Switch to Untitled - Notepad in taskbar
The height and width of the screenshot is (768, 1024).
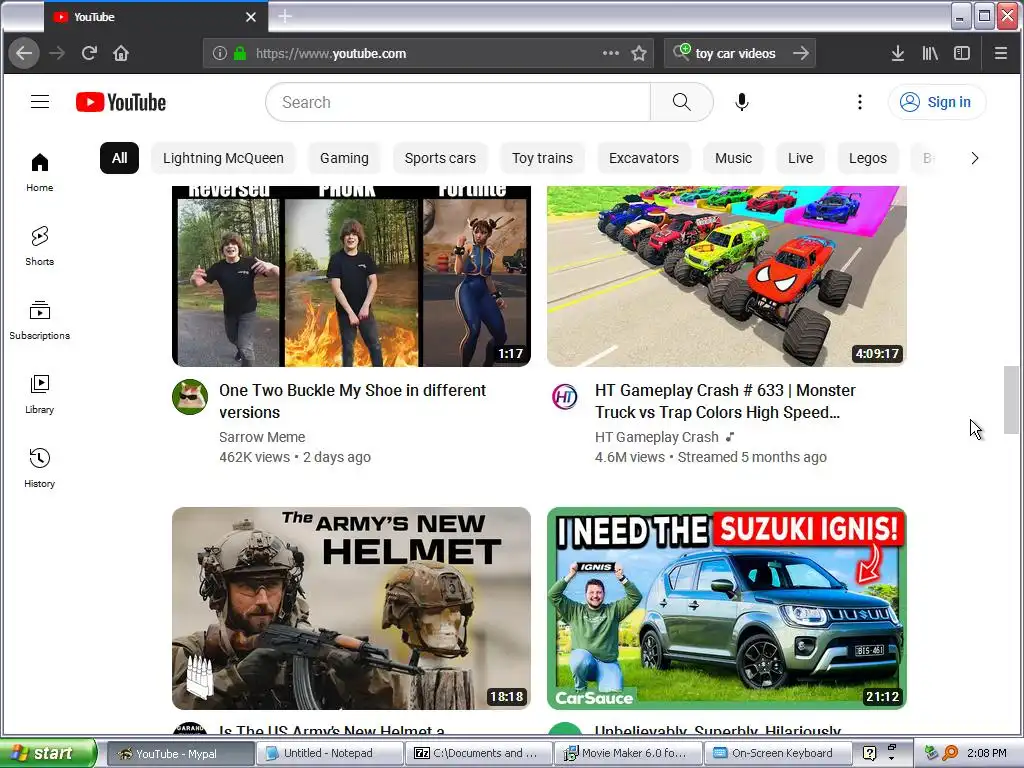328,753
